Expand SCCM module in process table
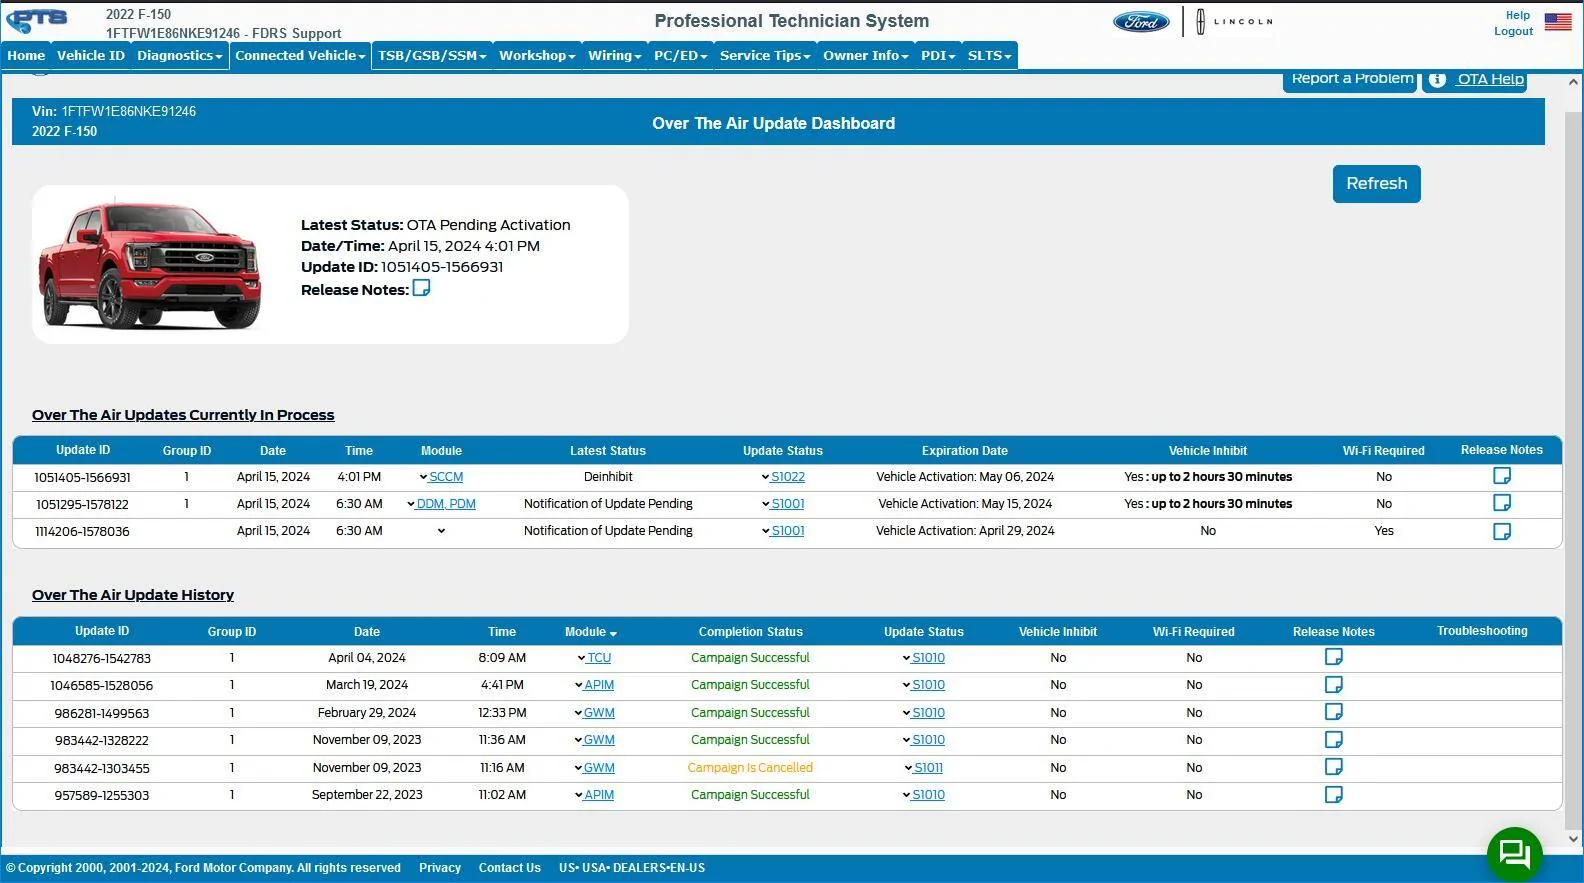1584x883 pixels. pyautogui.click(x=423, y=477)
